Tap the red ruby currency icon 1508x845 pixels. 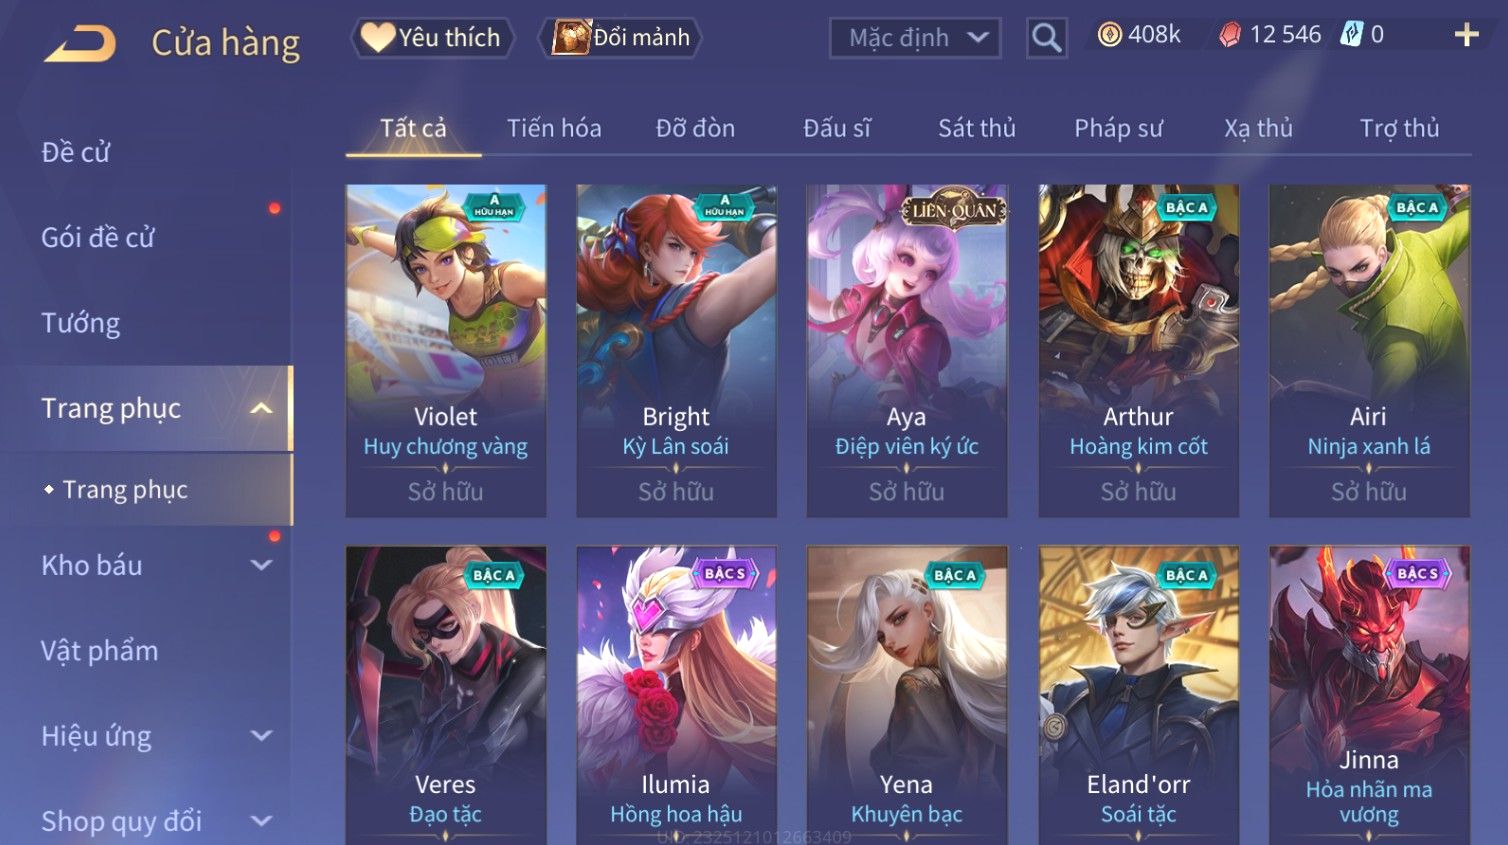pyautogui.click(x=1230, y=35)
